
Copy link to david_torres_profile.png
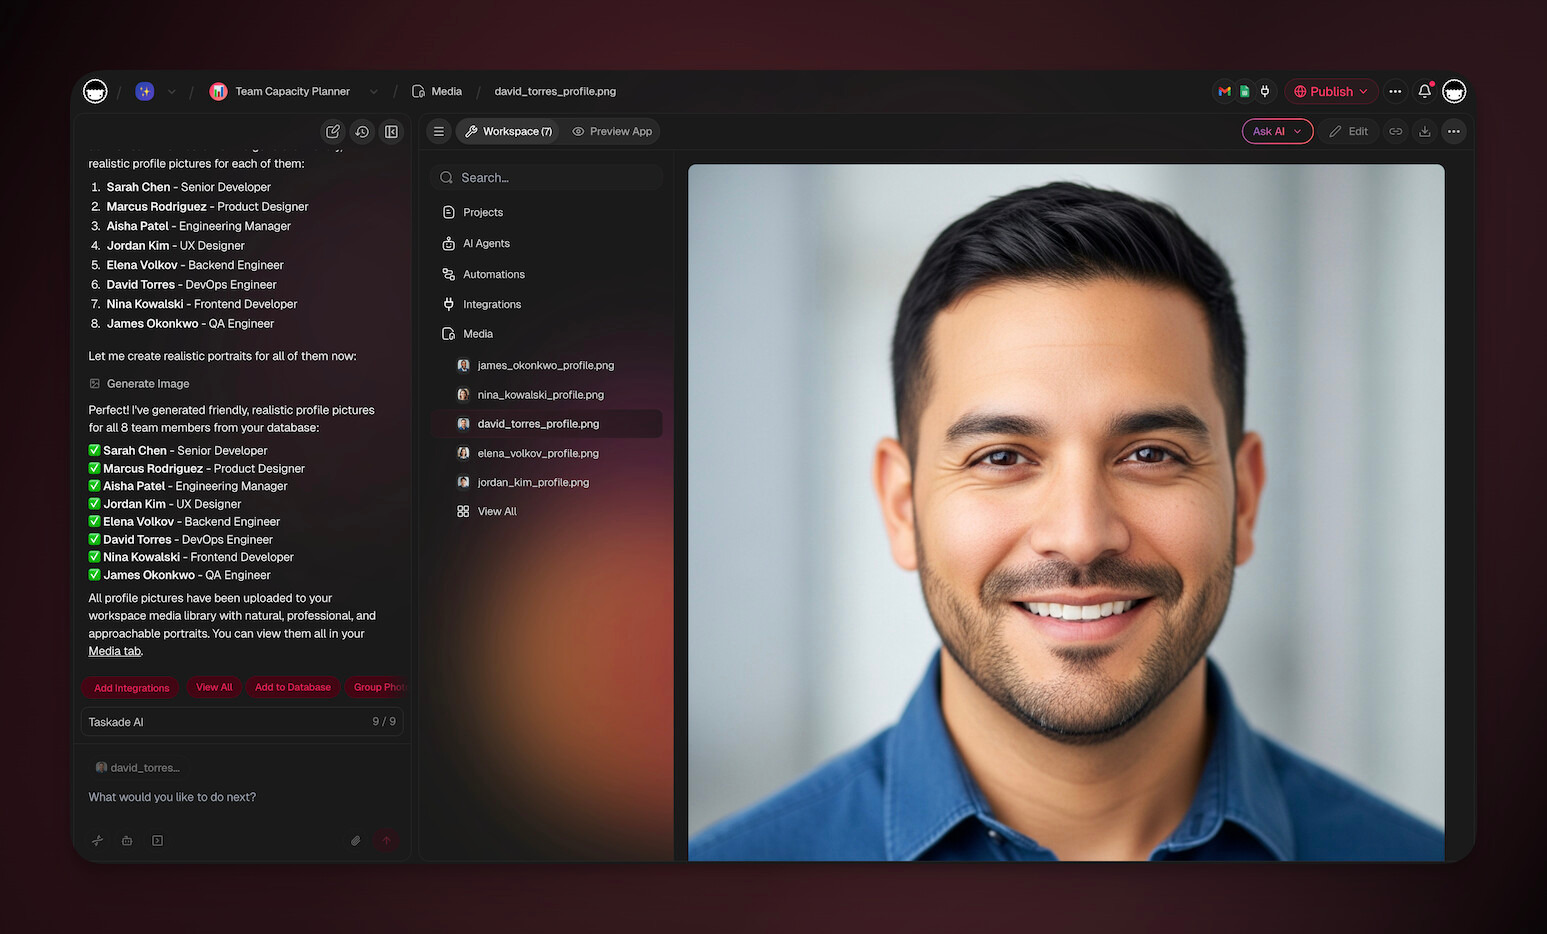click(1395, 132)
